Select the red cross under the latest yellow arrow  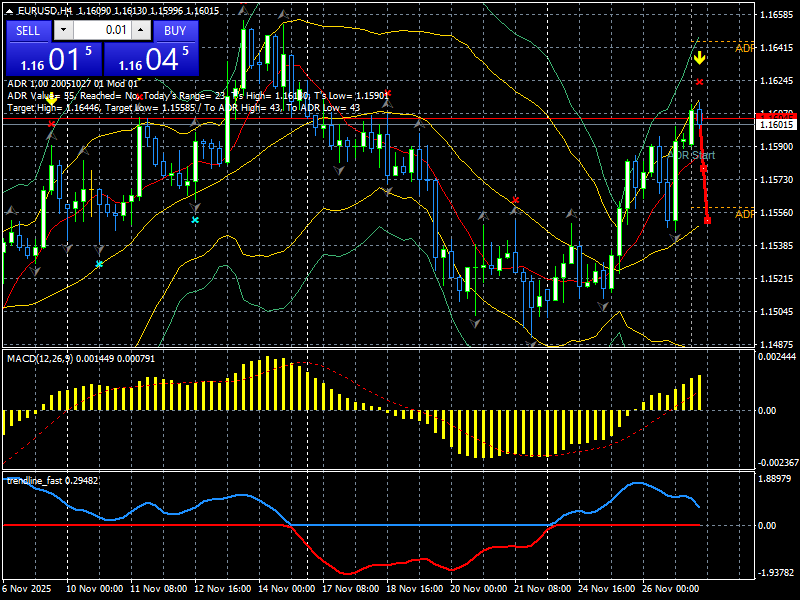(699, 82)
